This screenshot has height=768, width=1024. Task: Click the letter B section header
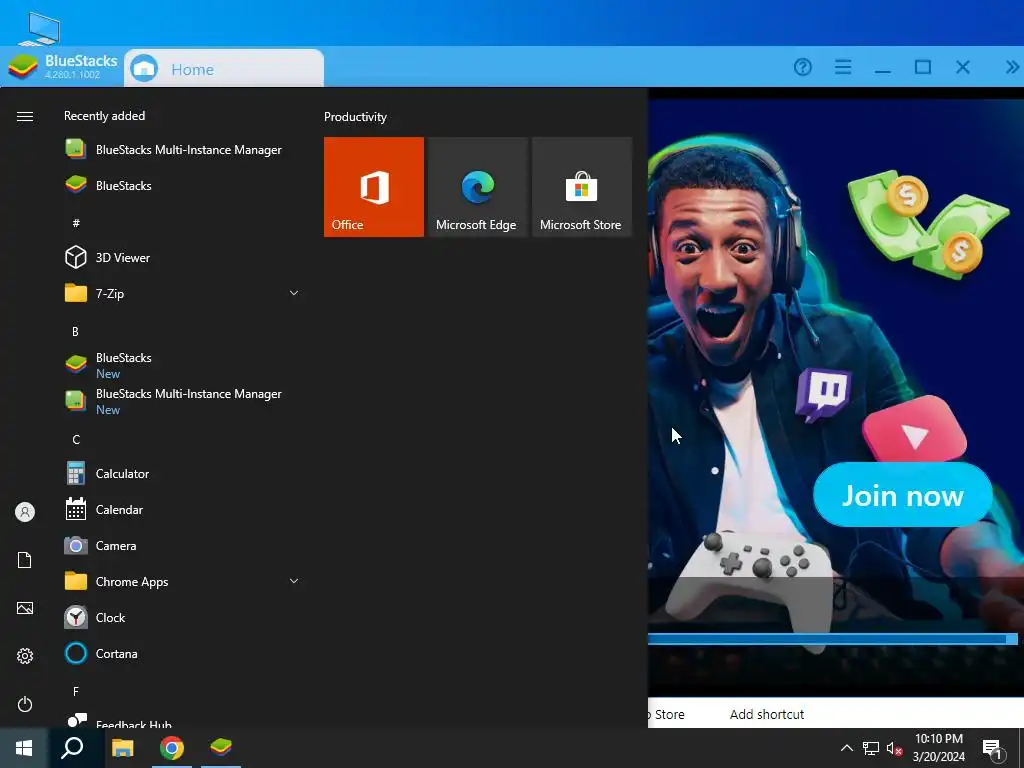point(75,332)
